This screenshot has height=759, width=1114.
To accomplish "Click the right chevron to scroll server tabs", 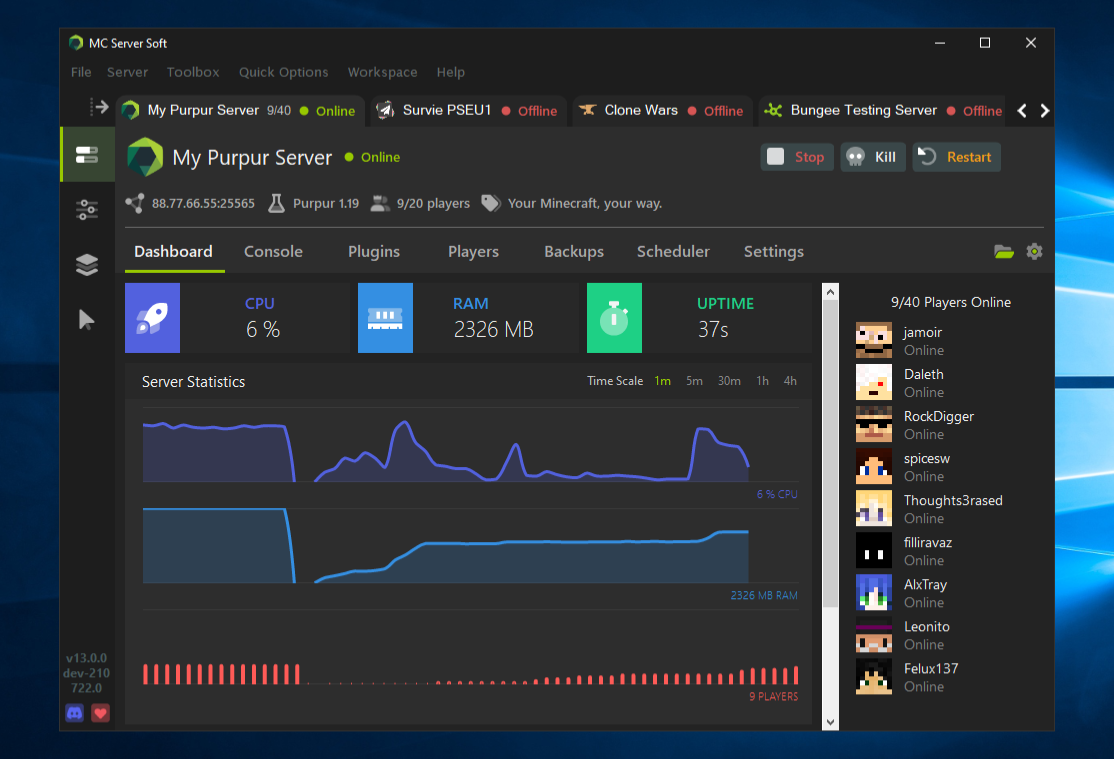I will 1045,111.
